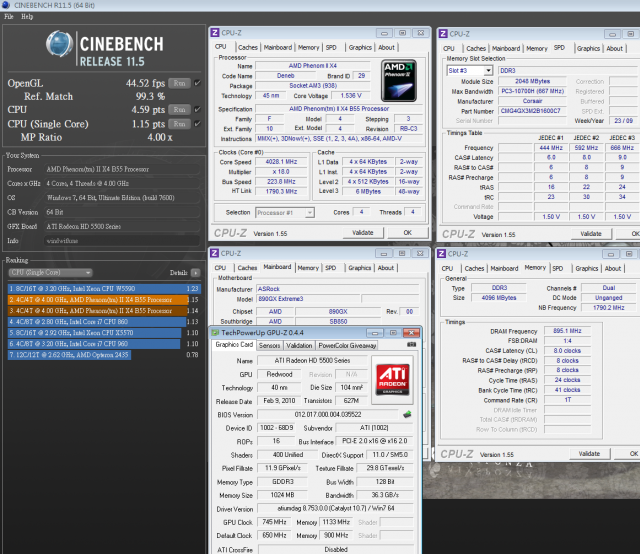This screenshot has height=554, width=640.
Task: Run the OpenGL benchmark
Action: tap(179, 83)
